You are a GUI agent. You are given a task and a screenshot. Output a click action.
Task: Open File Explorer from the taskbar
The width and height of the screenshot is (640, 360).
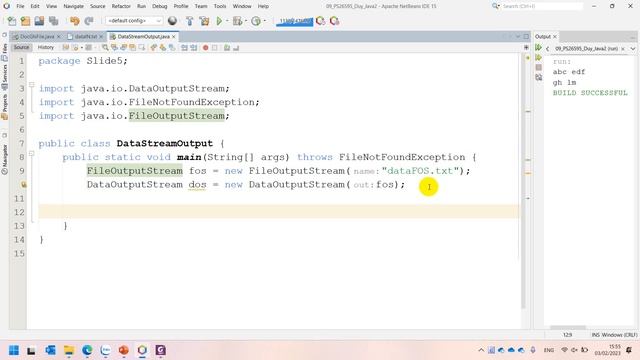pyautogui.click(x=69, y=350)
